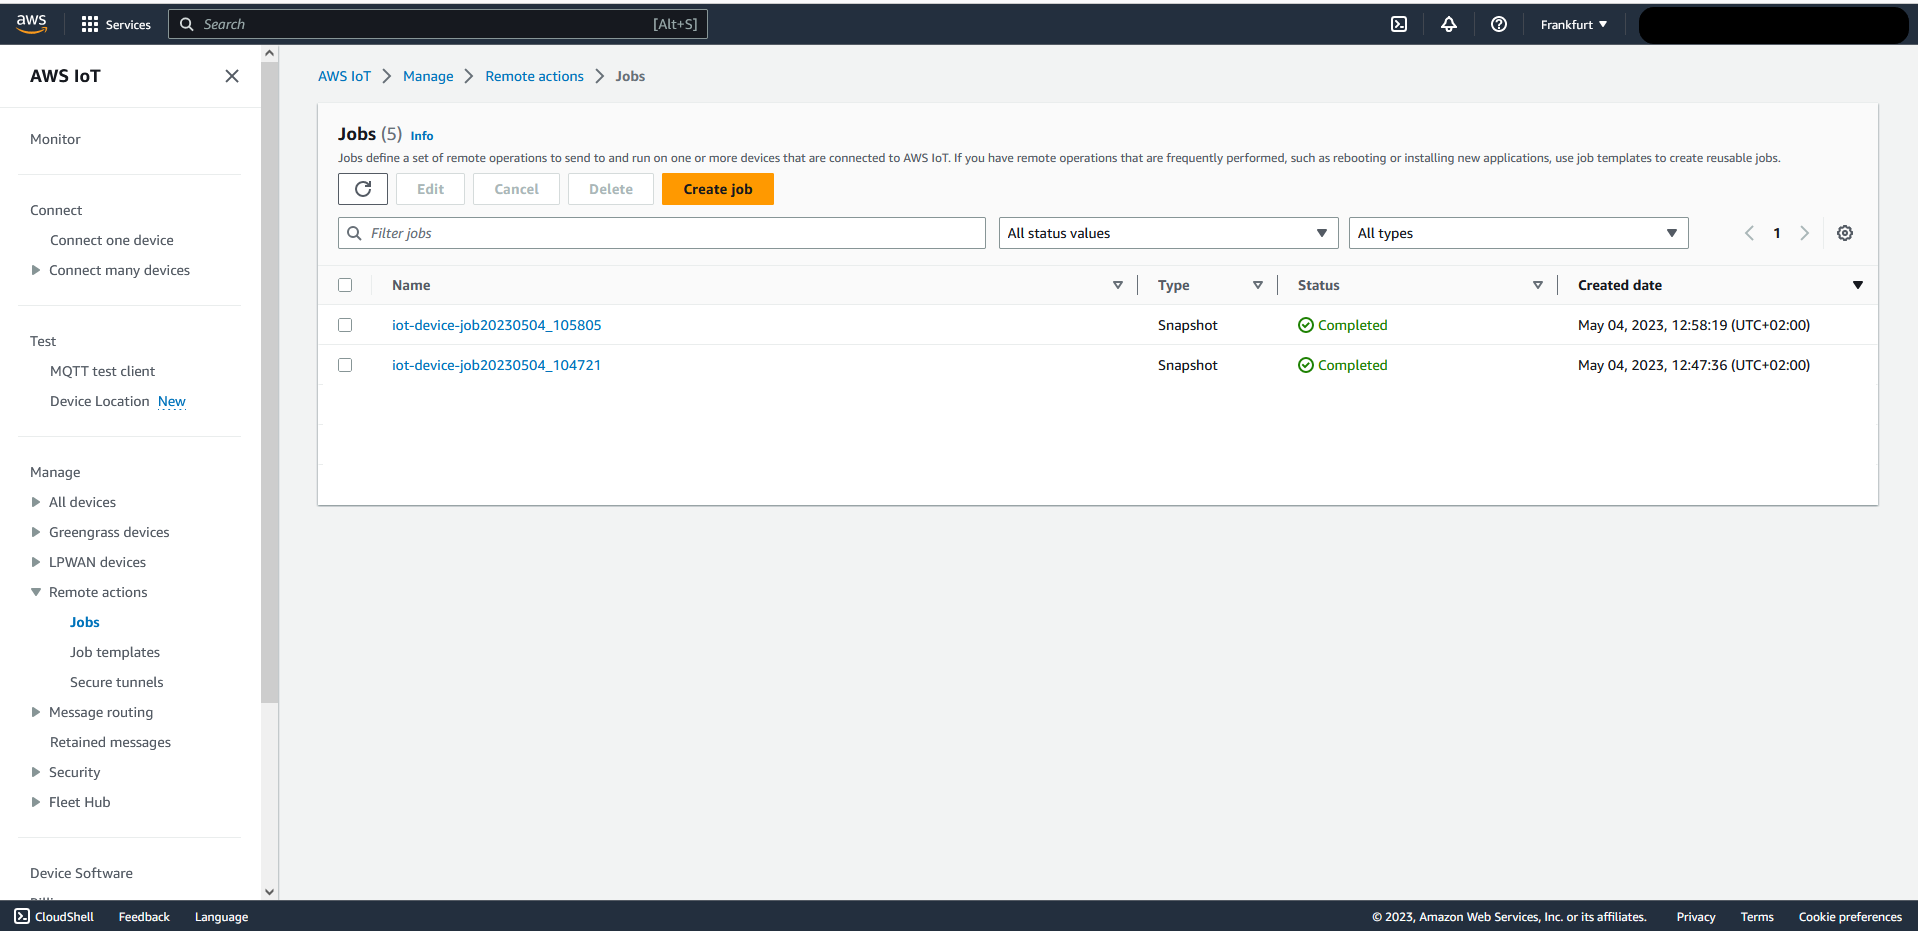Select Jobs in the sidebar
Screen dimensions: 1918x931
85,622
